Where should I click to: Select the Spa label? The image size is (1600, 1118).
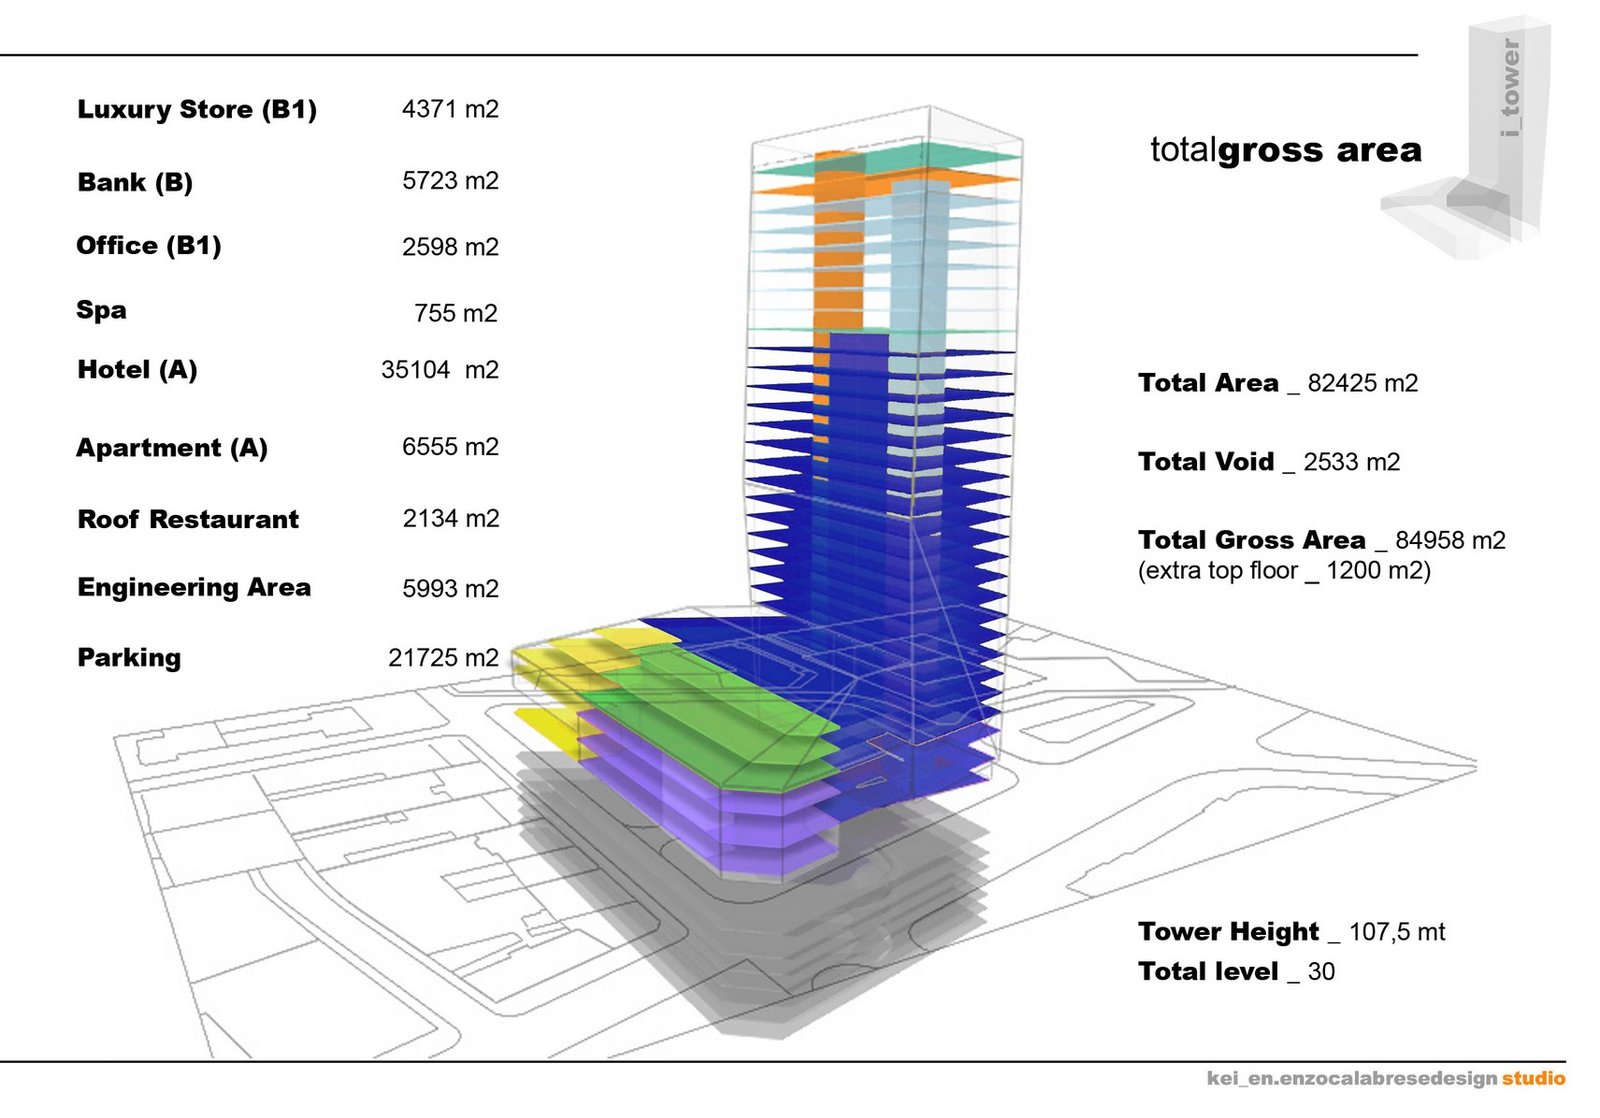101,310
